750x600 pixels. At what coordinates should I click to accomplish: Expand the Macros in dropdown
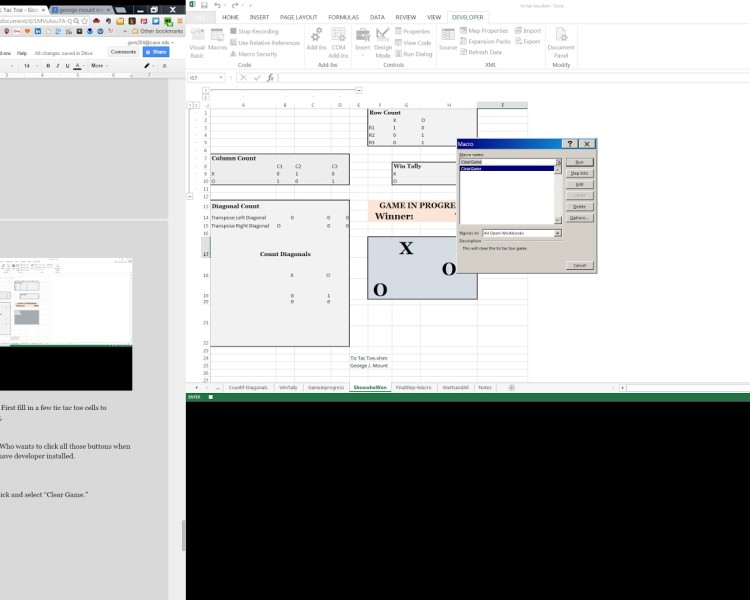click(557, 233)
